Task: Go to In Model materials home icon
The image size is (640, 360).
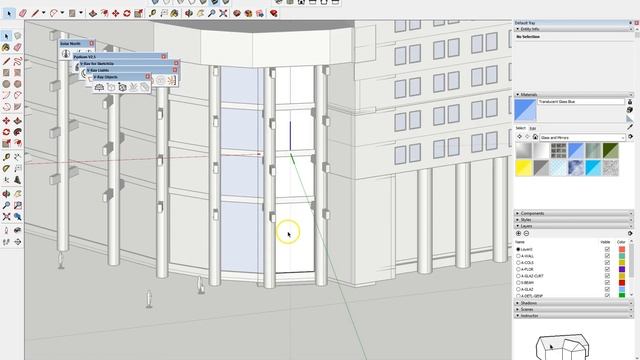Action: coord(535,137)
